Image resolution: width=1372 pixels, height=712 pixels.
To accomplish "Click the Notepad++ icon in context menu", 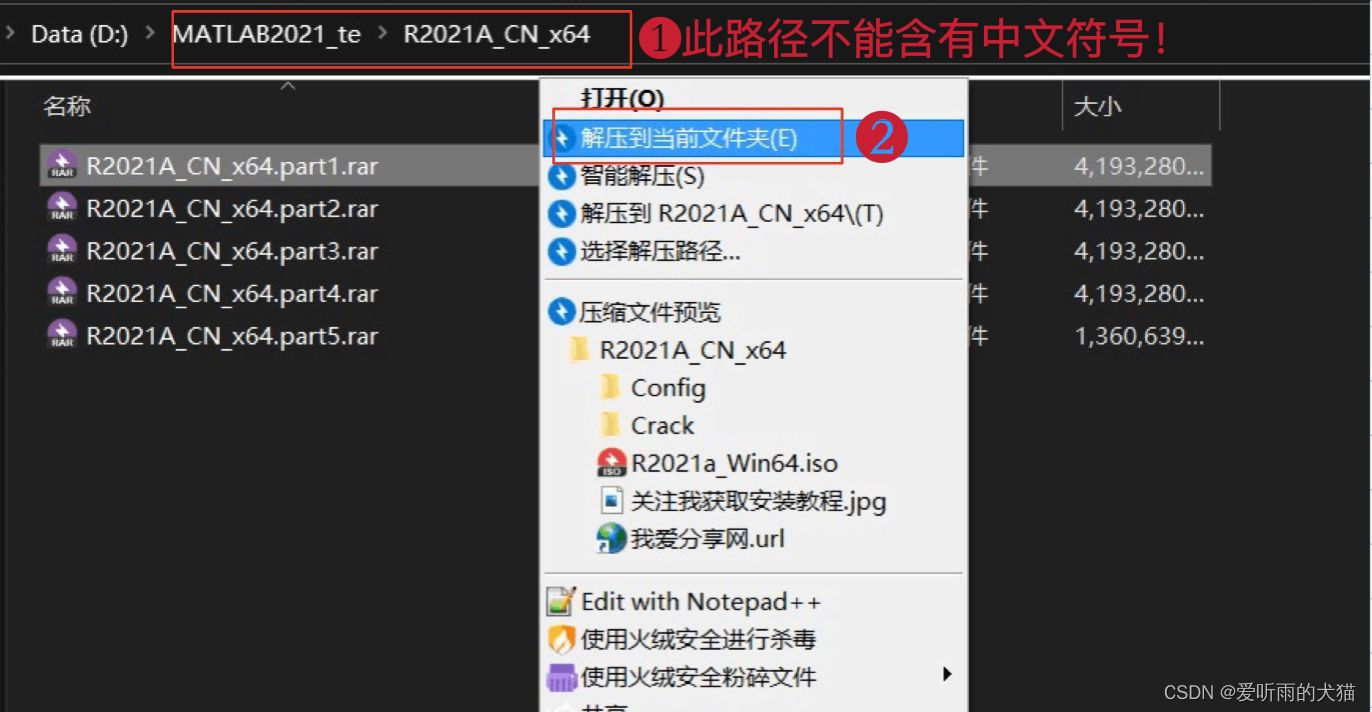I will coord(561,602).
